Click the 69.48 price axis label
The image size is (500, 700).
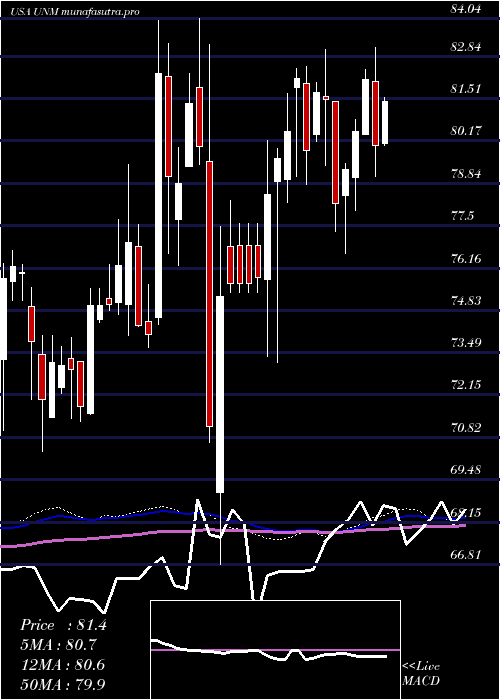coord(467,469)
